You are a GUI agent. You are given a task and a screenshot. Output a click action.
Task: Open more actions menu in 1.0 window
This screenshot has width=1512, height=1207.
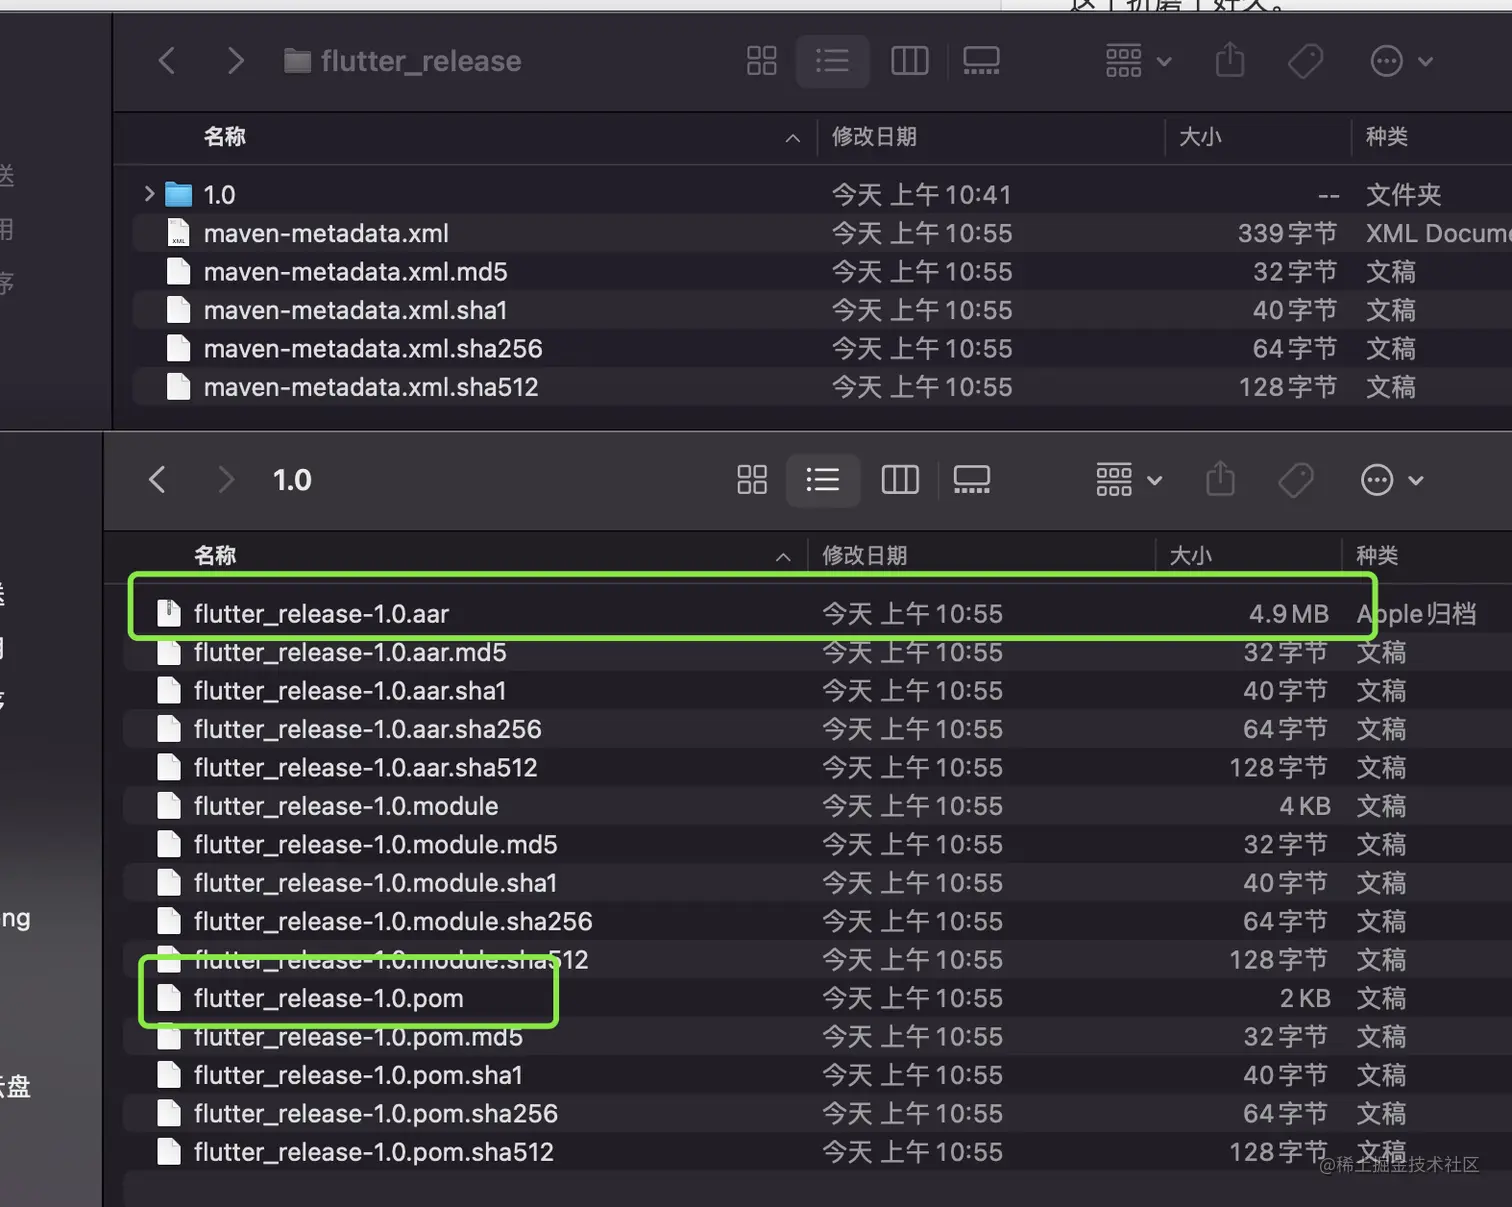[1392, 480]
